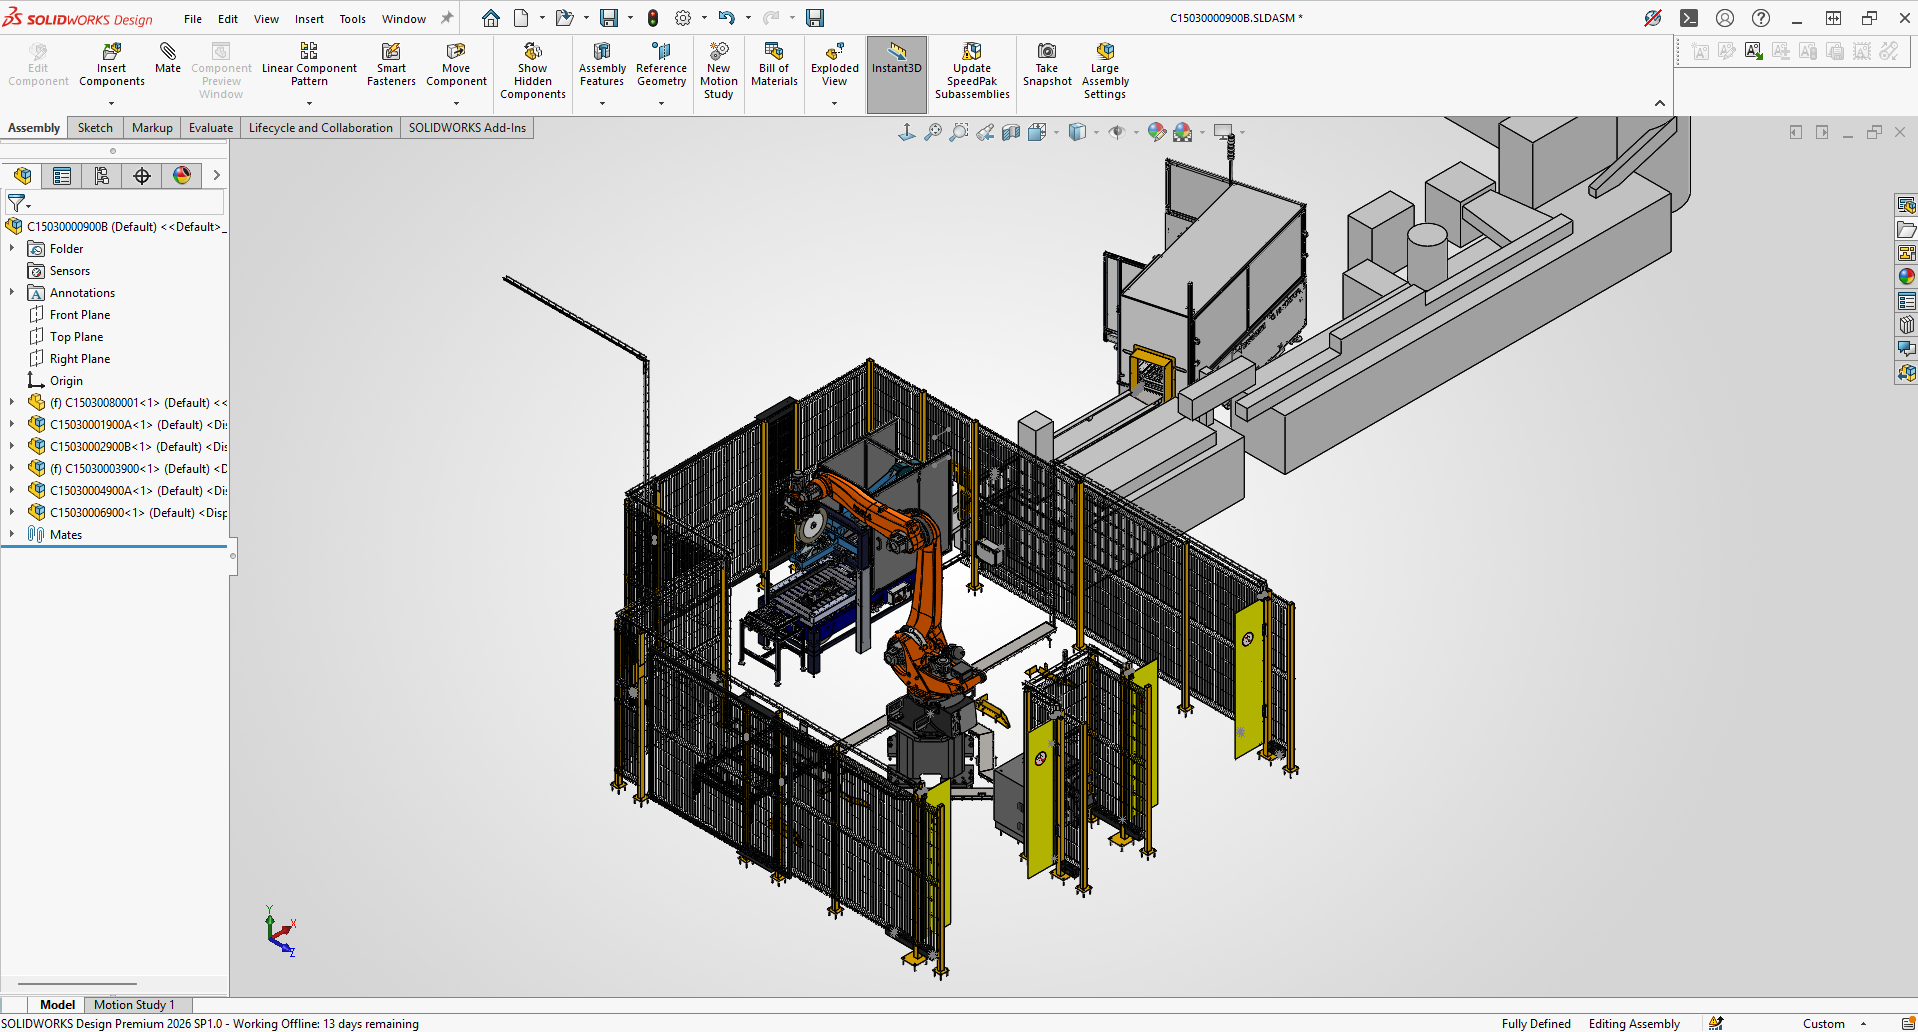Open the DisplayManager appearance sphere tab
Screen dimensions: 1918x1032
[182, 176]
